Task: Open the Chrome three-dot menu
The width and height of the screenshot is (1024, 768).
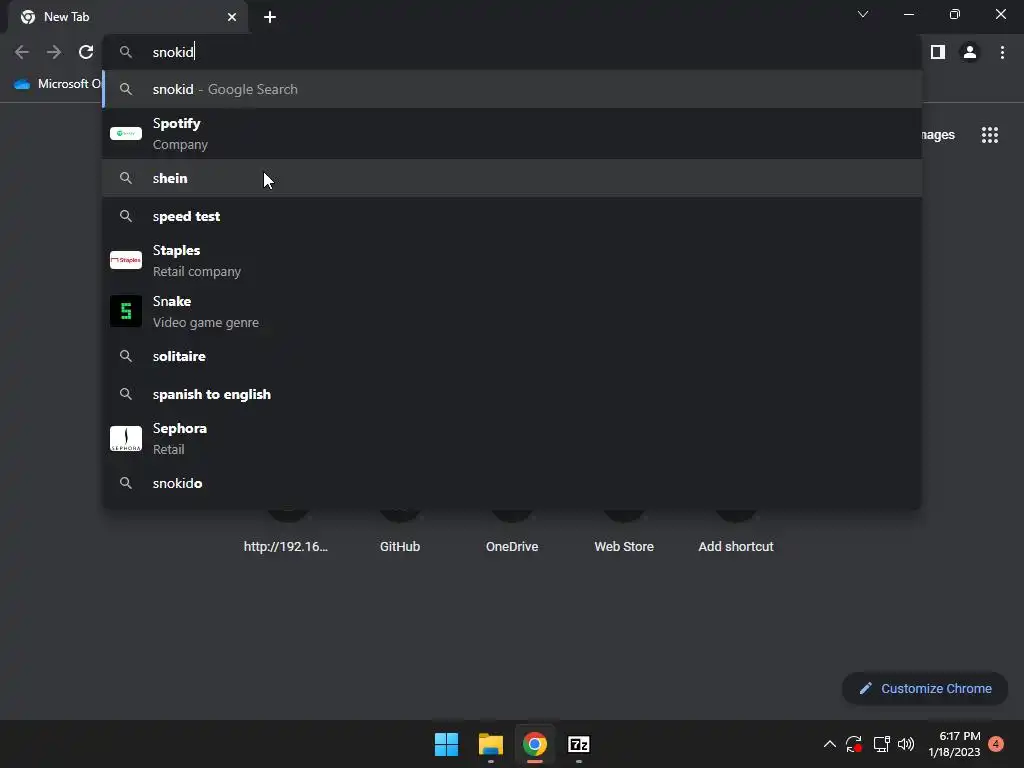Action: (1002, 52)
